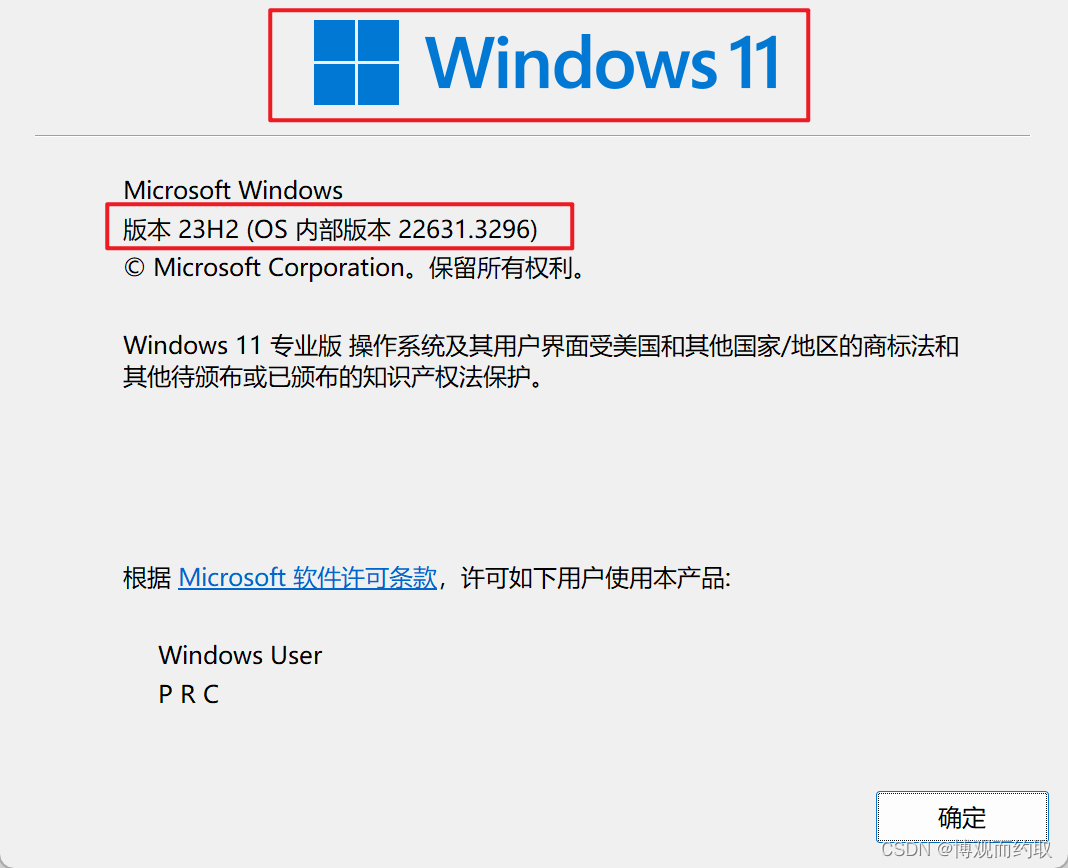This screenshot has height=868, width=1068.
Task: Open the Microsoft 软件许可条款 link
Action: [x=307, y=578]
